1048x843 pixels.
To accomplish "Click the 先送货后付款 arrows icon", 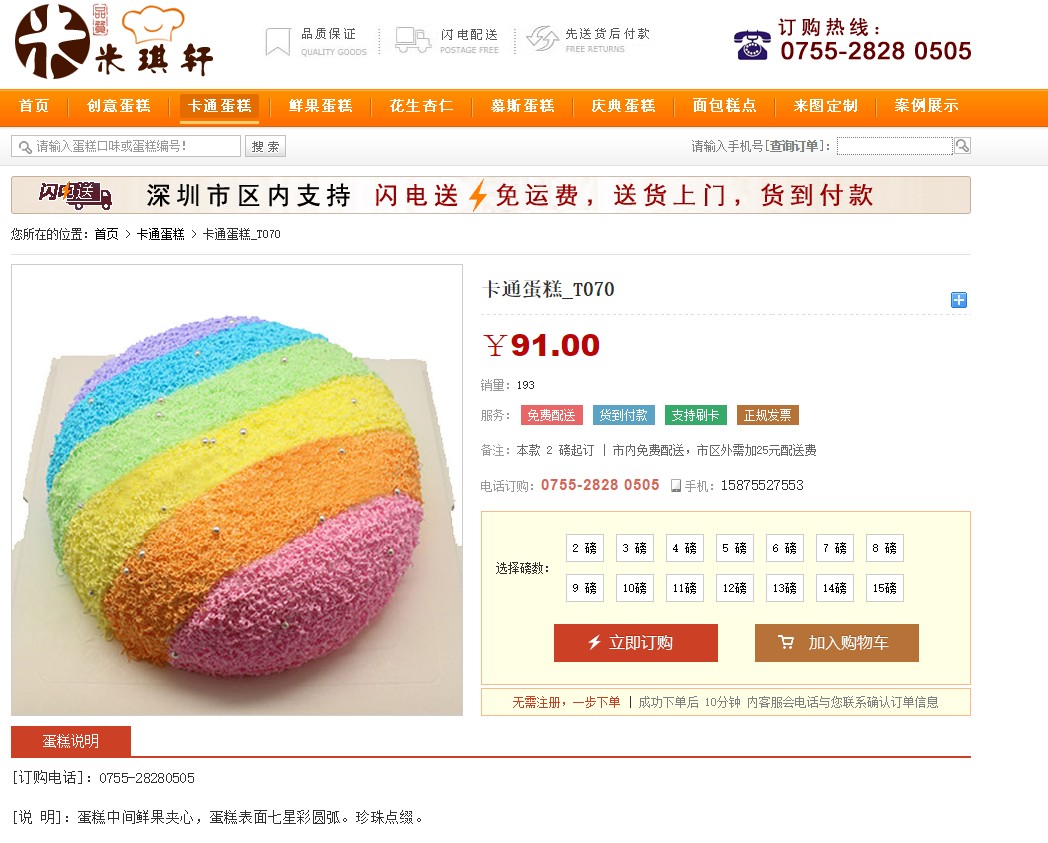I will tap(542, 39).
